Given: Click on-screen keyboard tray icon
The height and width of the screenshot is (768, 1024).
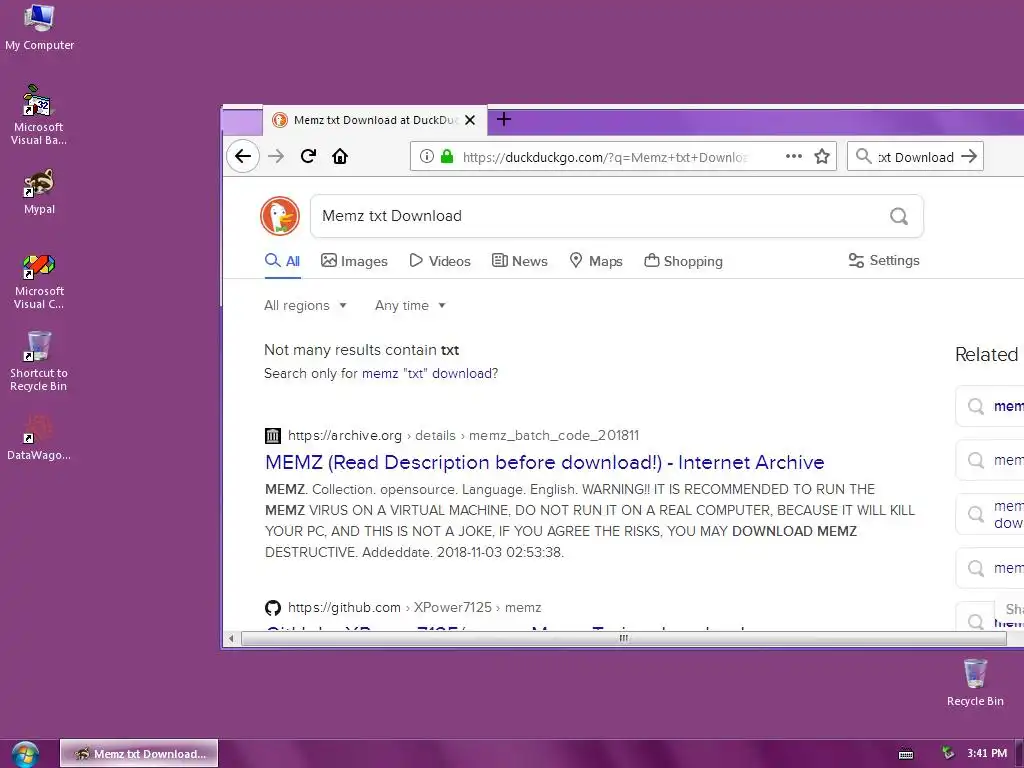Looking at the screenshot, I should (x=906, y=754).
